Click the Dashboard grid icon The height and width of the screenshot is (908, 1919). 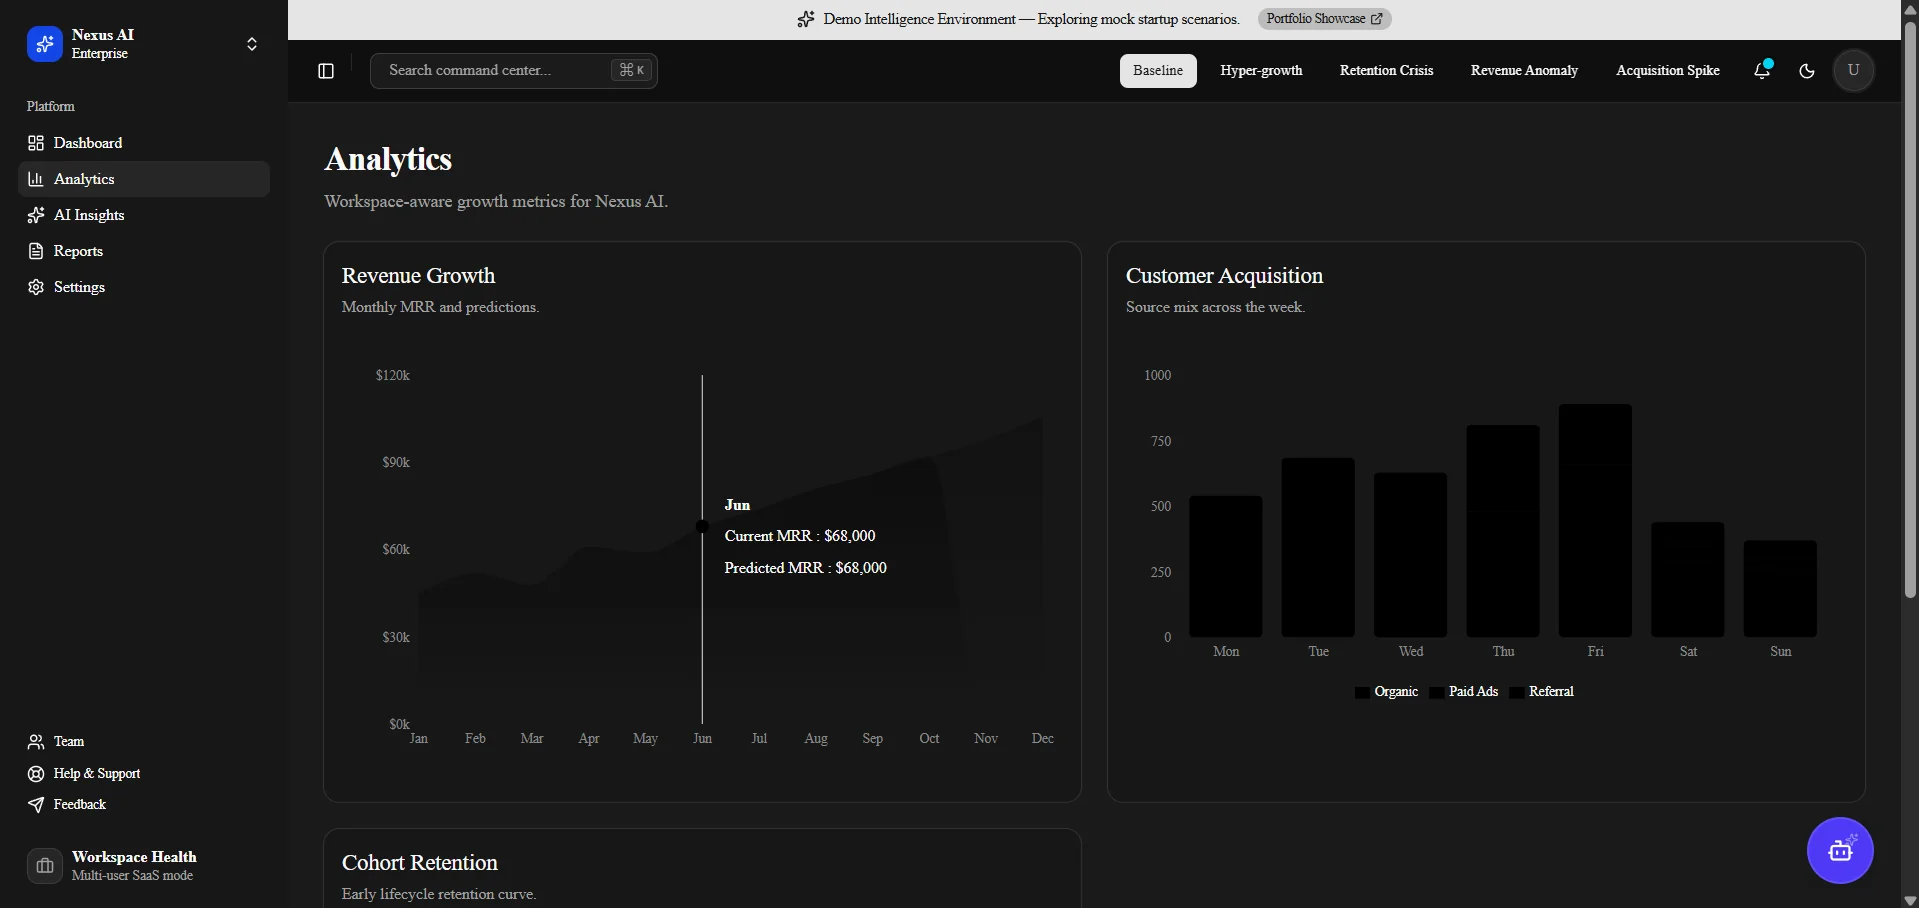36,143
